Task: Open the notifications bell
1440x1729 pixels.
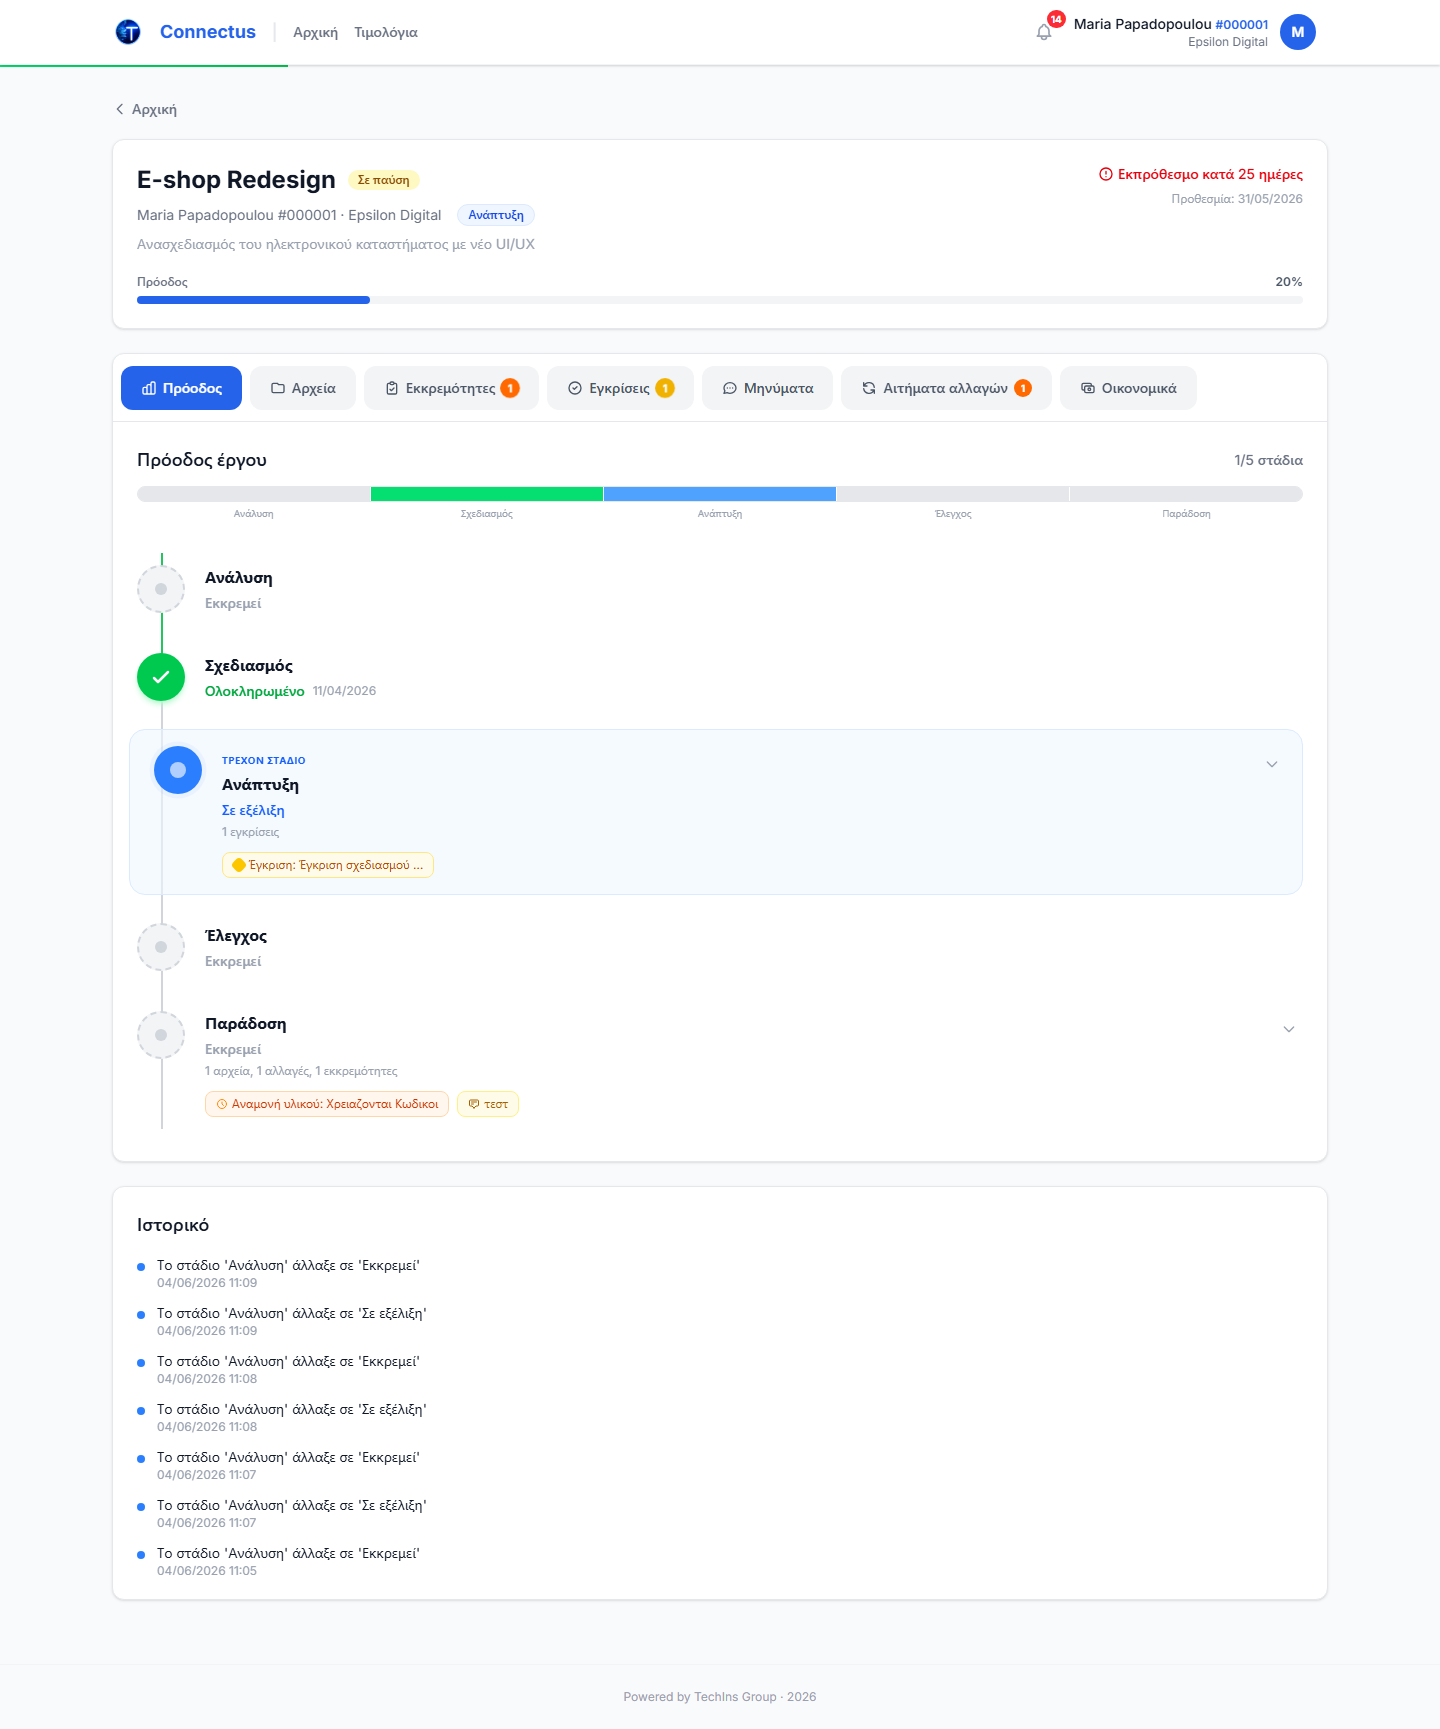Action: [1044, 32]
